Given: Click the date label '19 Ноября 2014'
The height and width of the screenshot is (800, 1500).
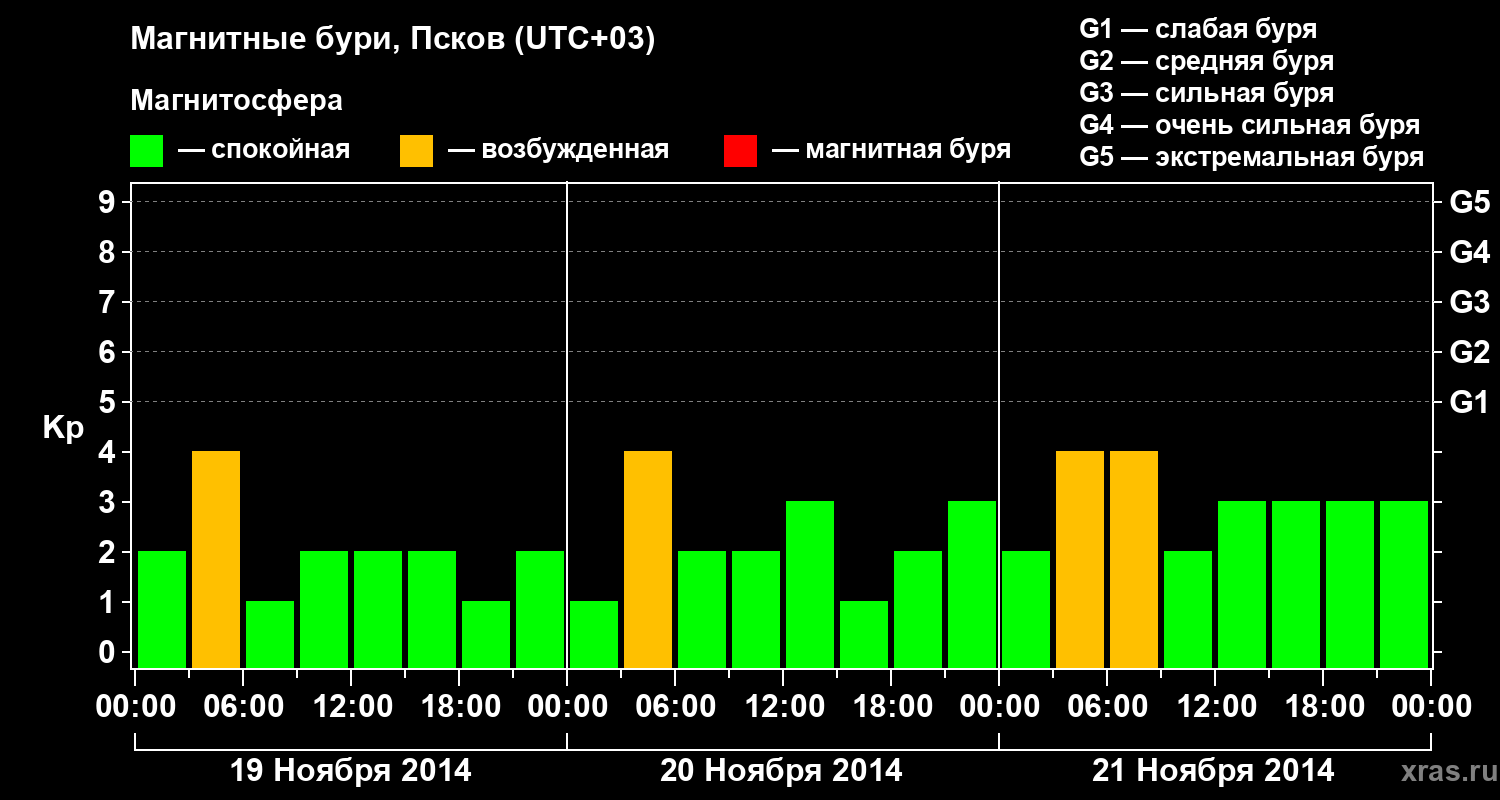Looking at the screenshot, I should click(x=350, y=771).
